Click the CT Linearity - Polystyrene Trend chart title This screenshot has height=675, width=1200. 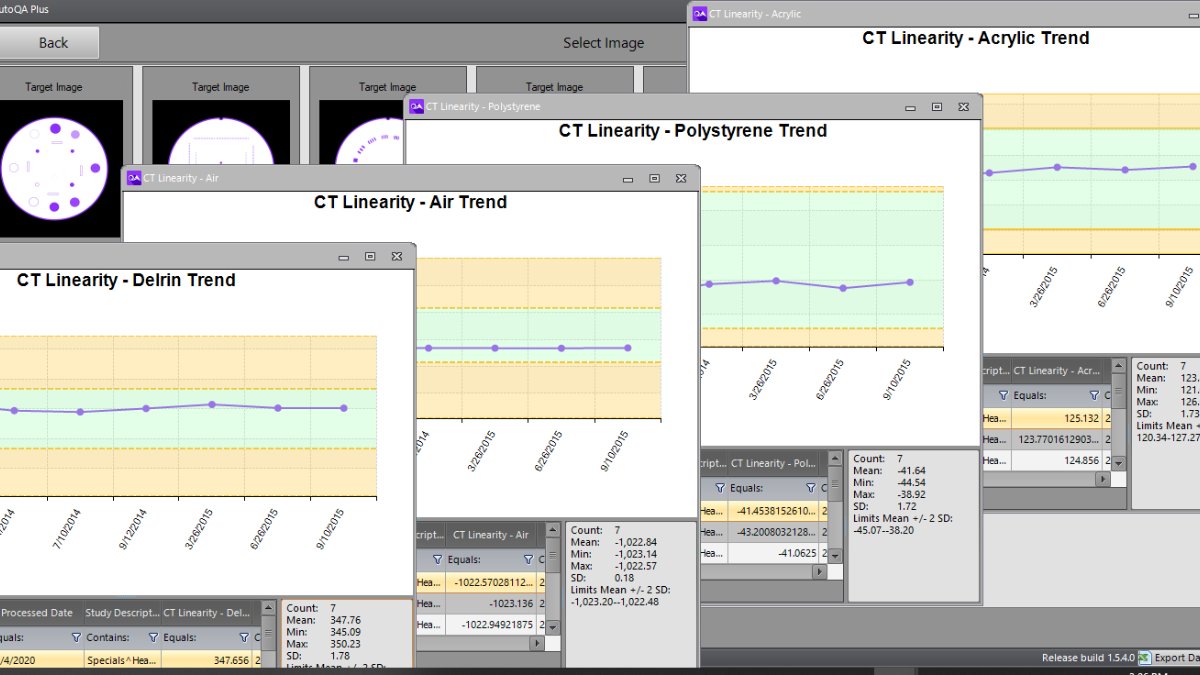[693, 131]
